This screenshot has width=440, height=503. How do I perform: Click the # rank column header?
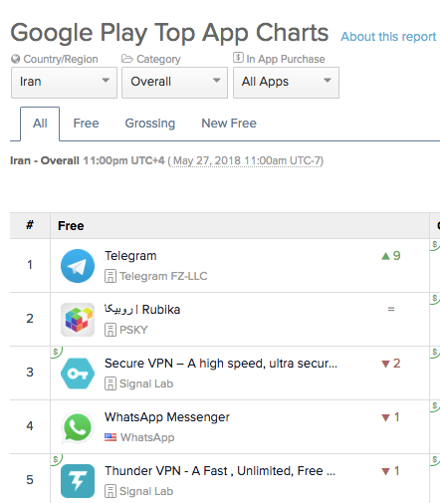30,225
